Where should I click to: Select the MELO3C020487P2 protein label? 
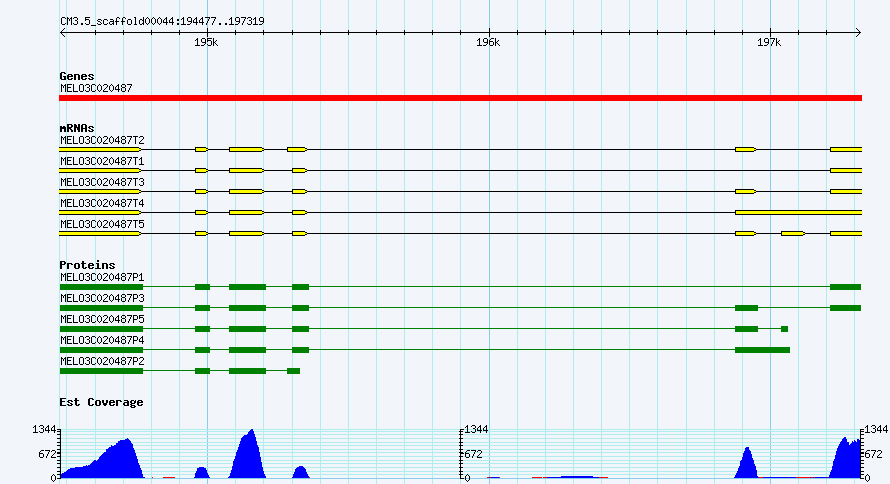(x=102, y=361)
